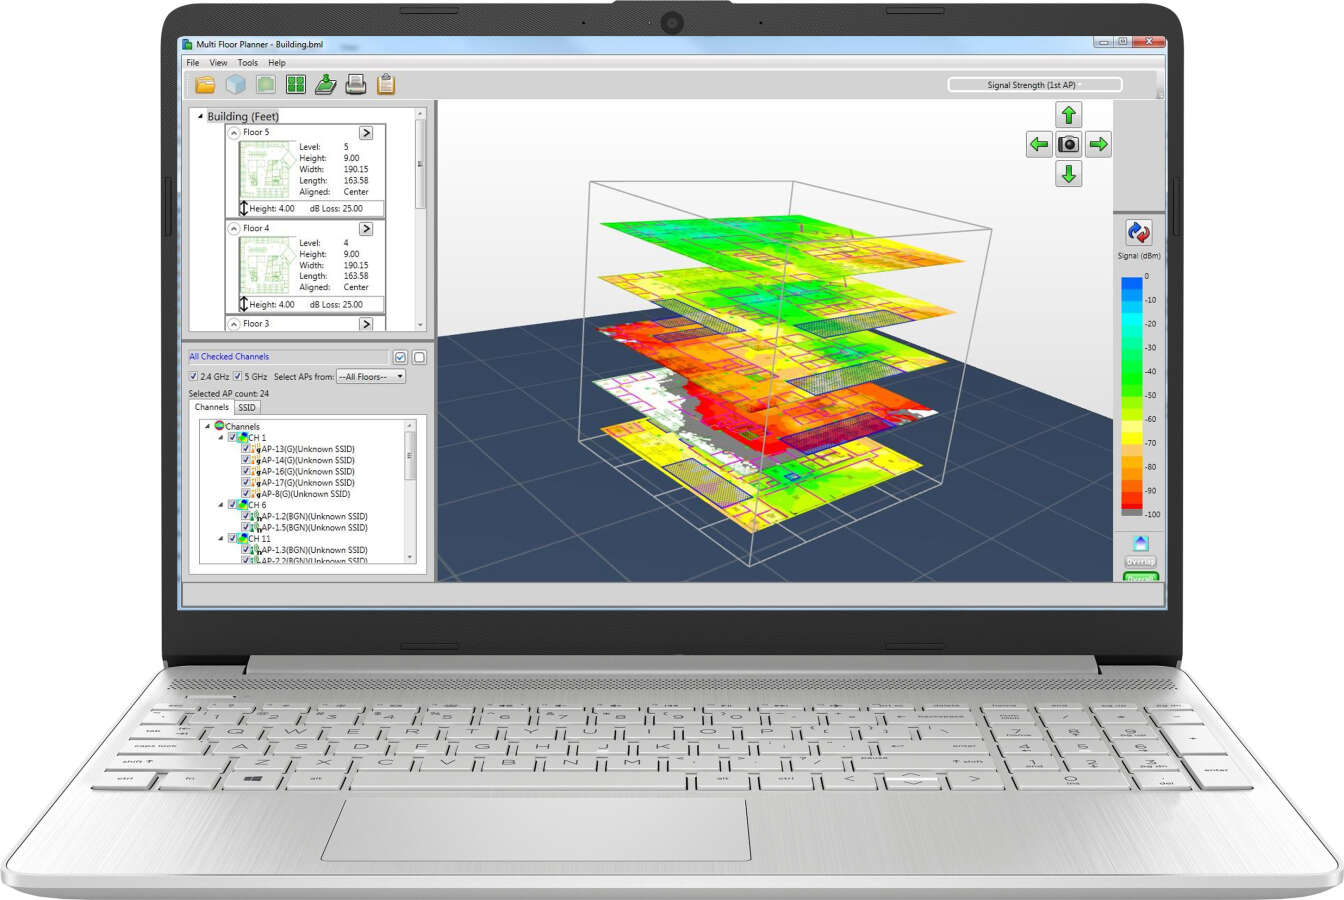The width and height of the screenshot is (1344, 900).
Task: Capture view with the camera icon
Action: click(x=1069, y=144)
